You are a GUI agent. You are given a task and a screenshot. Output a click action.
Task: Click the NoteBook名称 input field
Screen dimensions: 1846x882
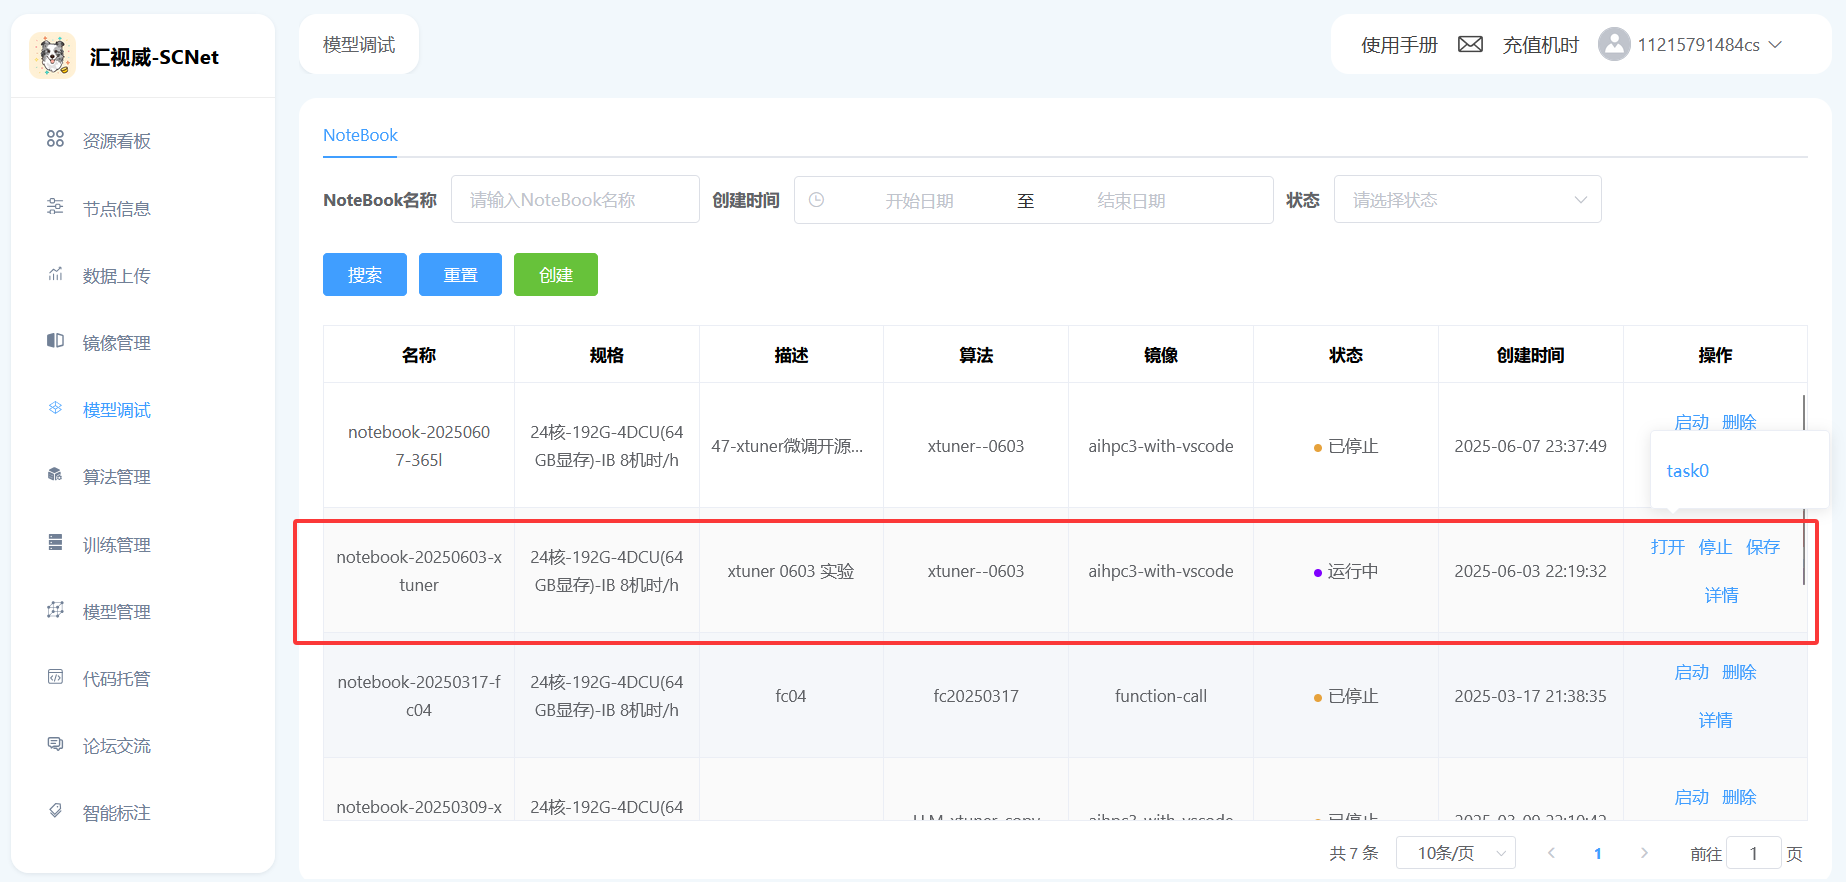pos(575,200)
